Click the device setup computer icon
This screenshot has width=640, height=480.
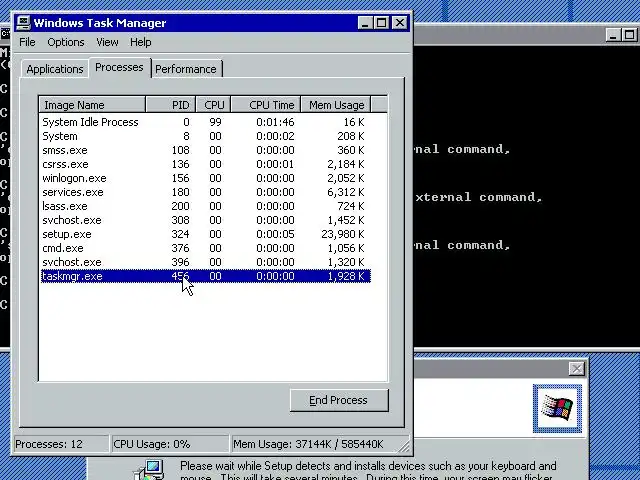click(x=150, y=469)
